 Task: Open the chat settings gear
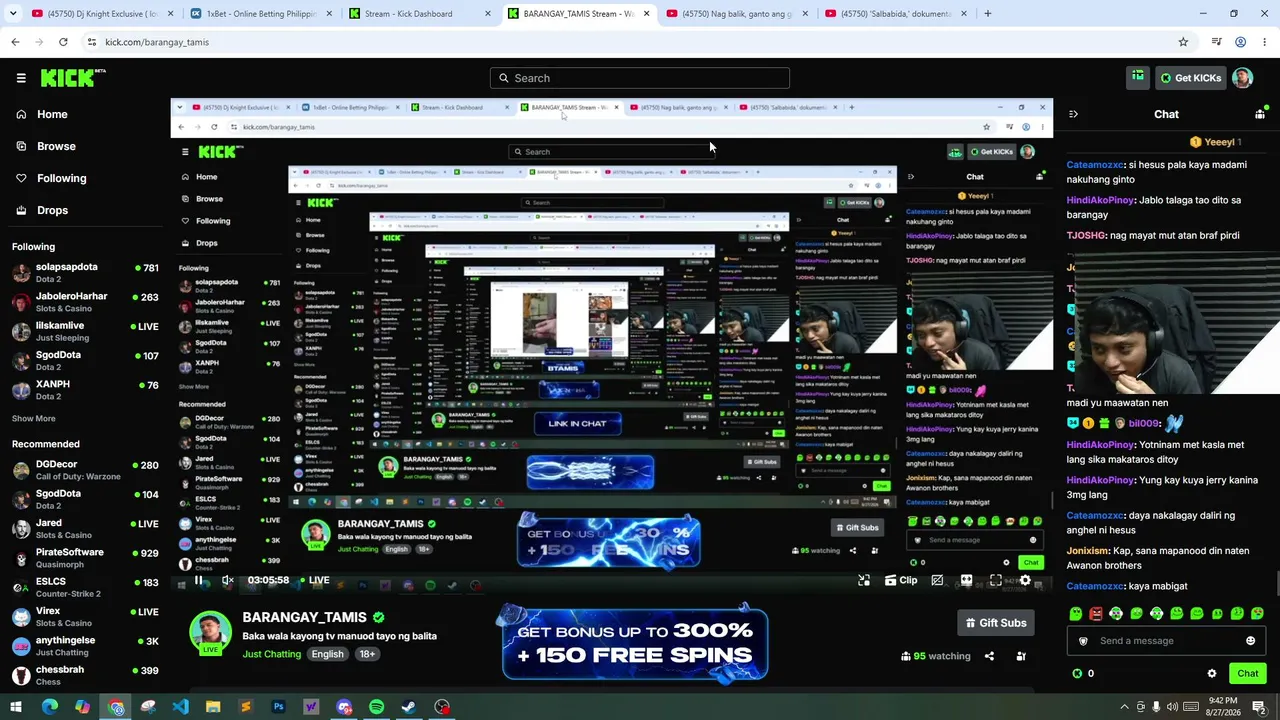coord(1212,674)
